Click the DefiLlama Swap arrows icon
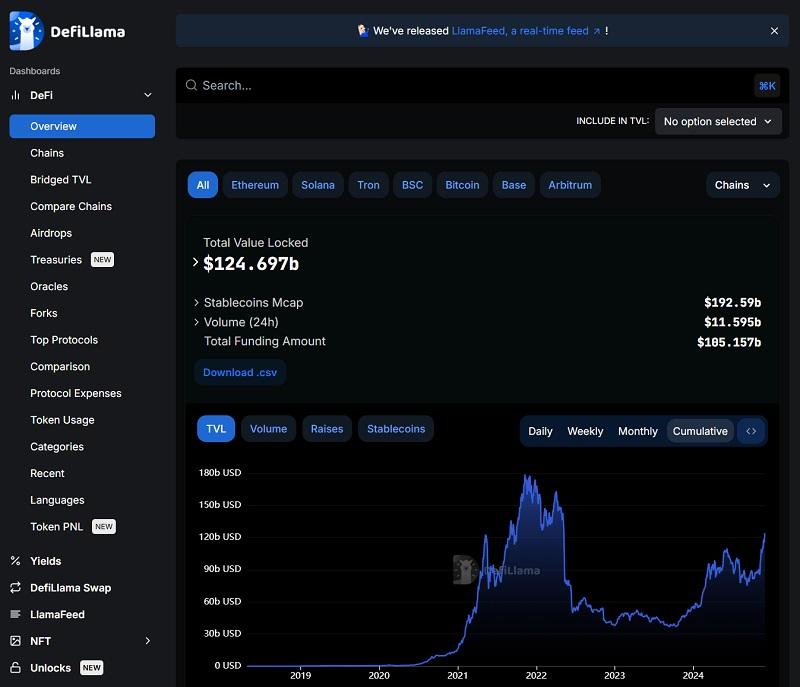This screenshot has width=800, height=687. [x=15, y=588]
